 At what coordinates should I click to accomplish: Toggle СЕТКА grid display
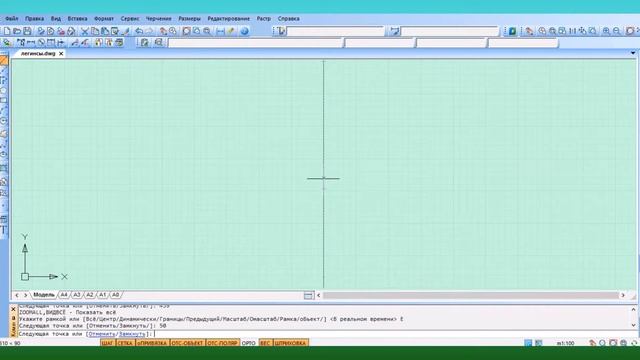click(x=125, y=343)
